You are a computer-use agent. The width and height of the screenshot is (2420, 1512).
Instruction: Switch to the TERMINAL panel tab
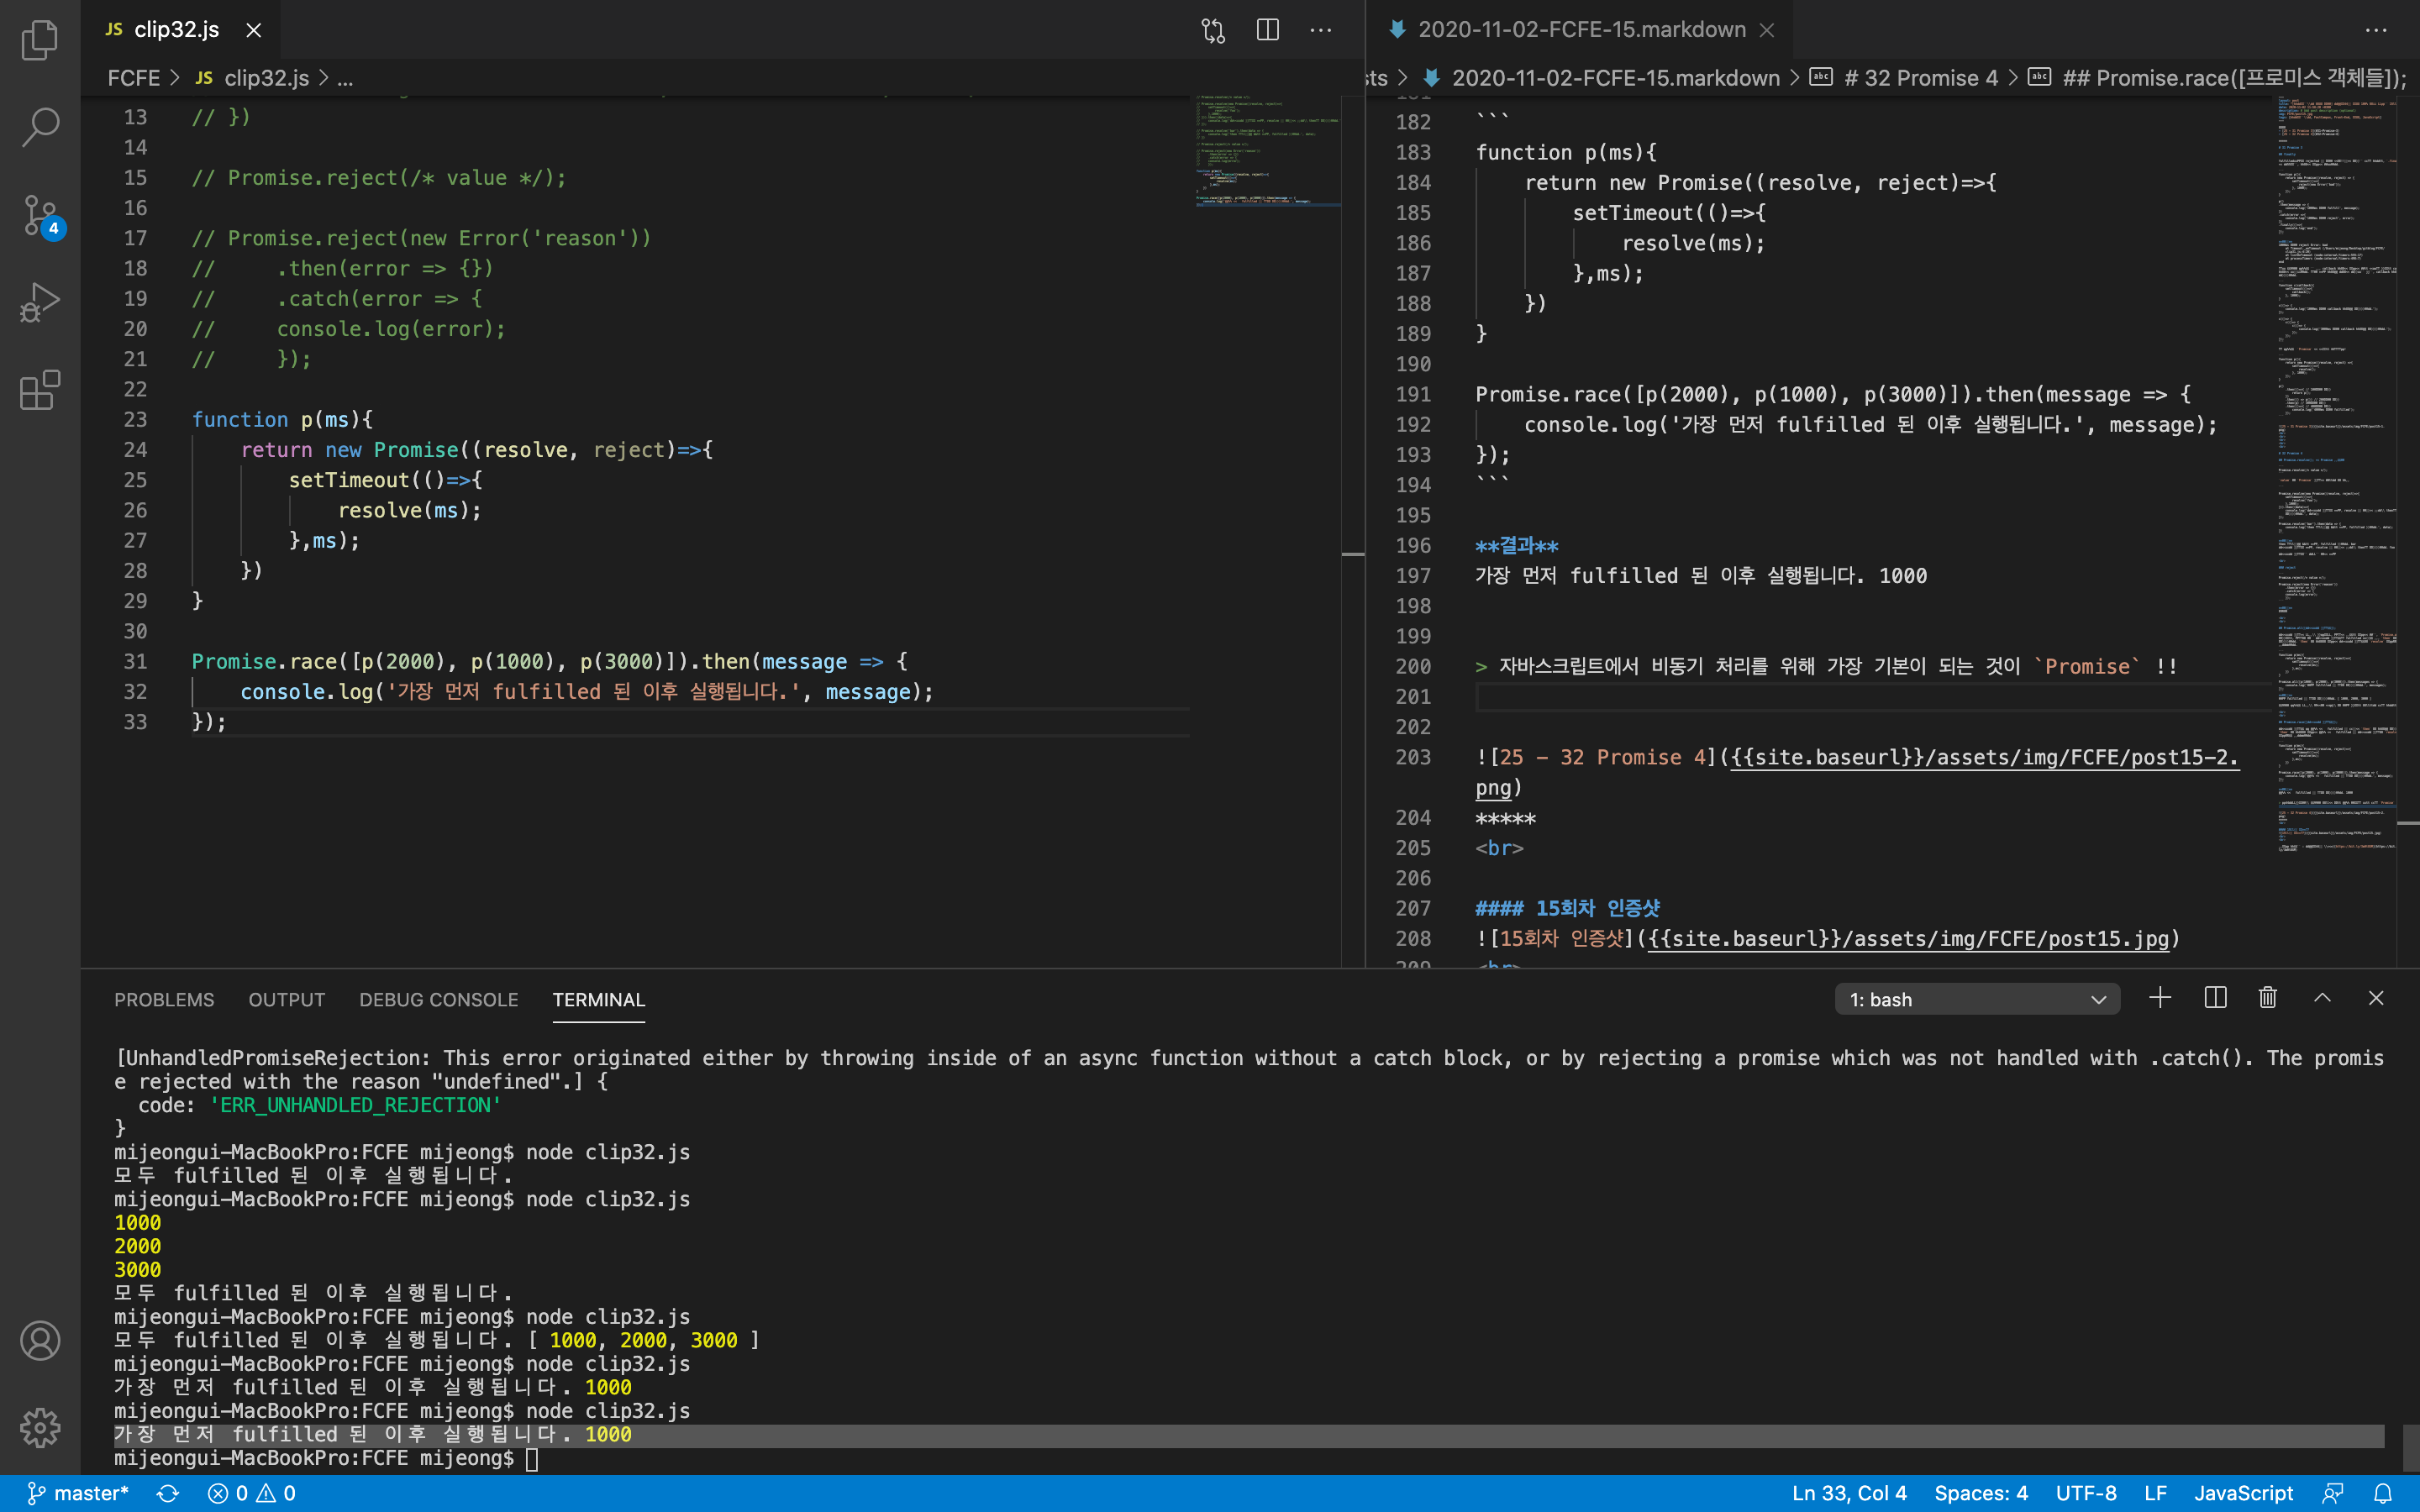click(x=599, y=1000)
